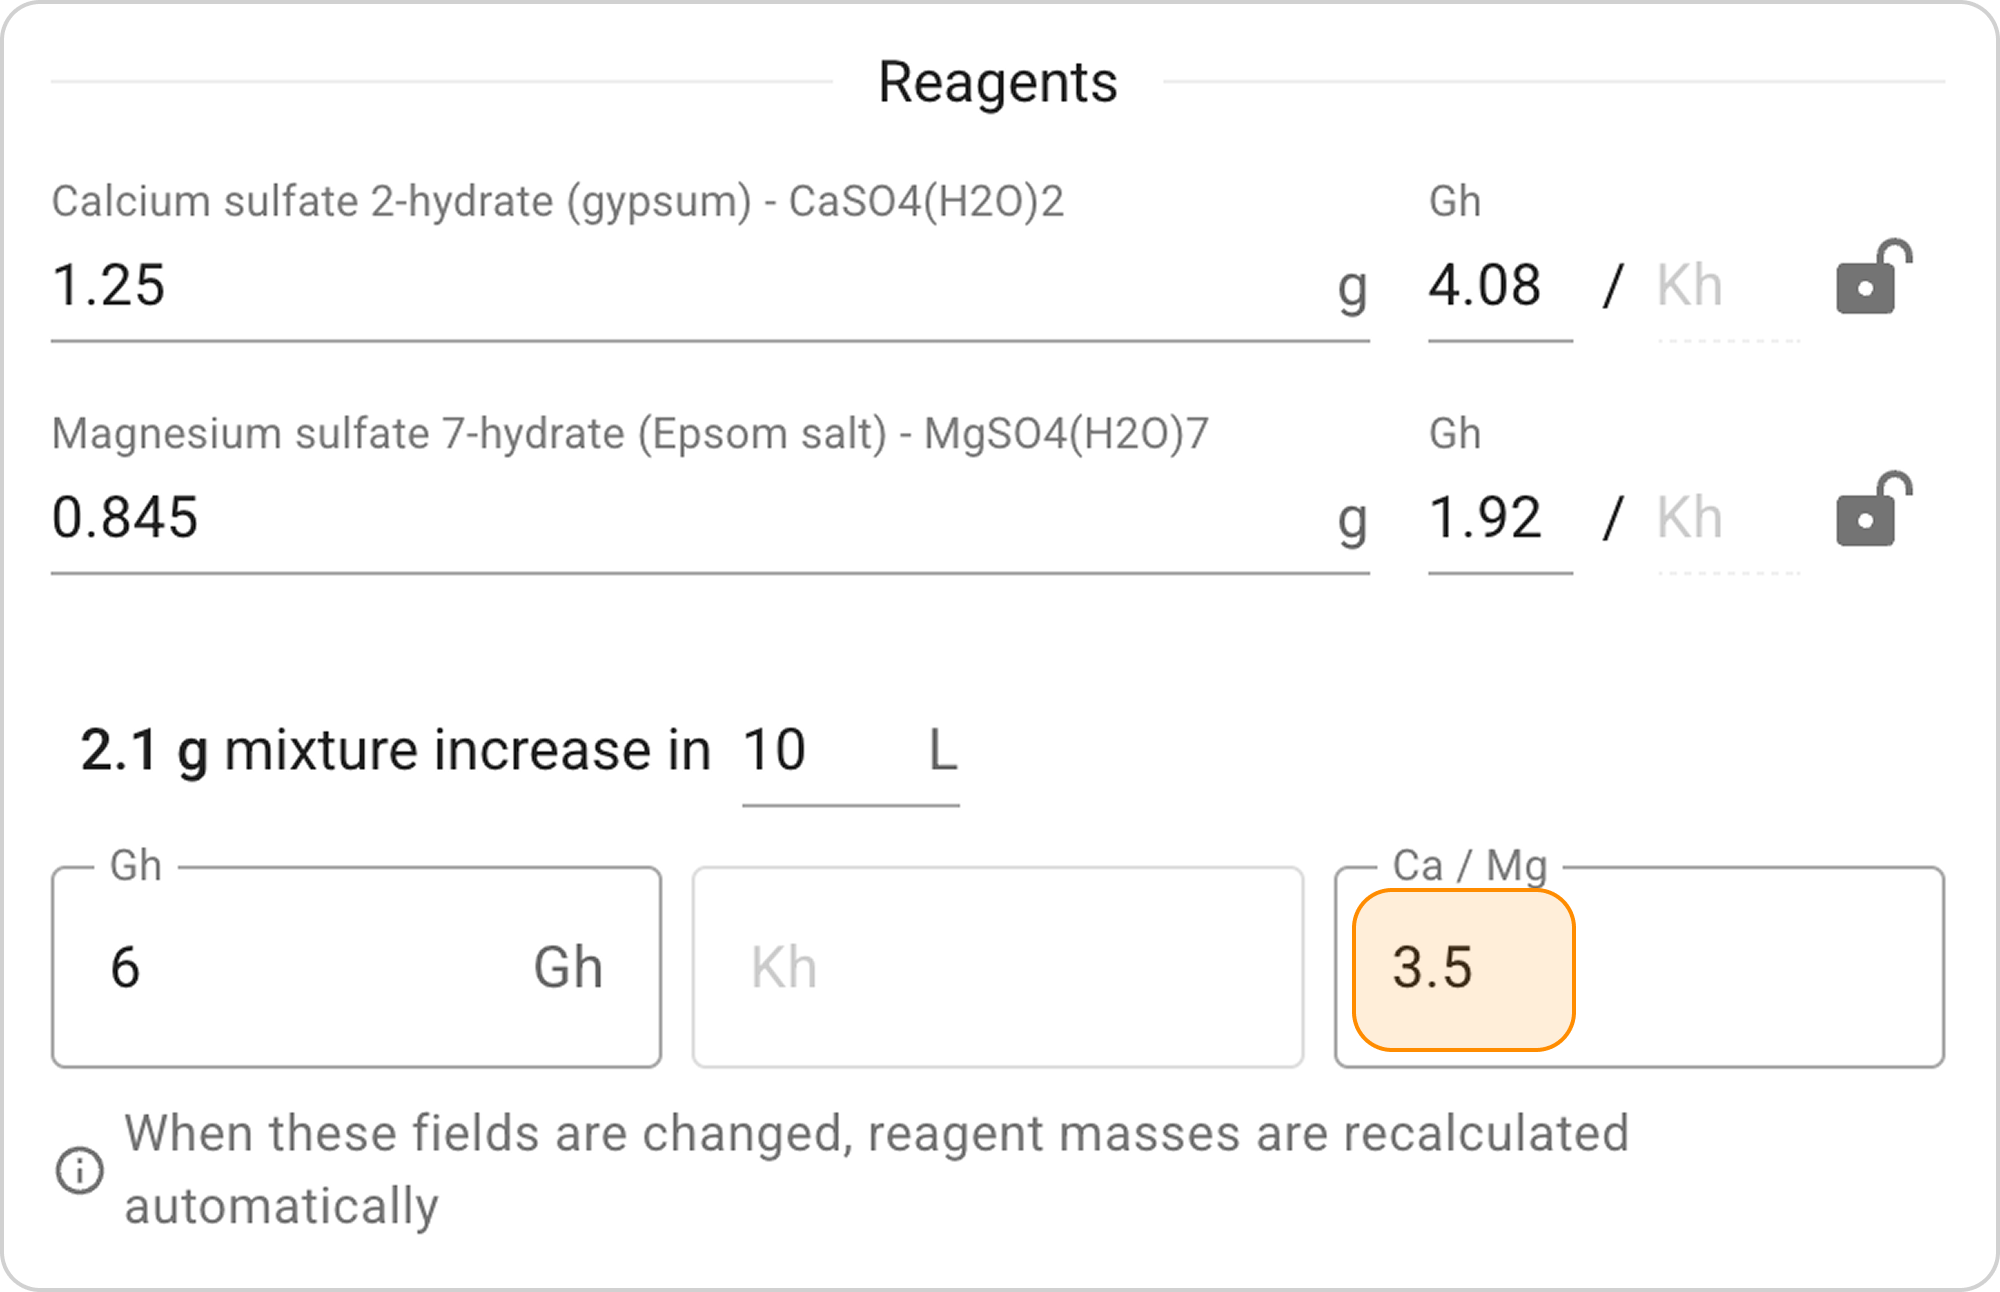Click the Reagents section heading

pos(997,82)
